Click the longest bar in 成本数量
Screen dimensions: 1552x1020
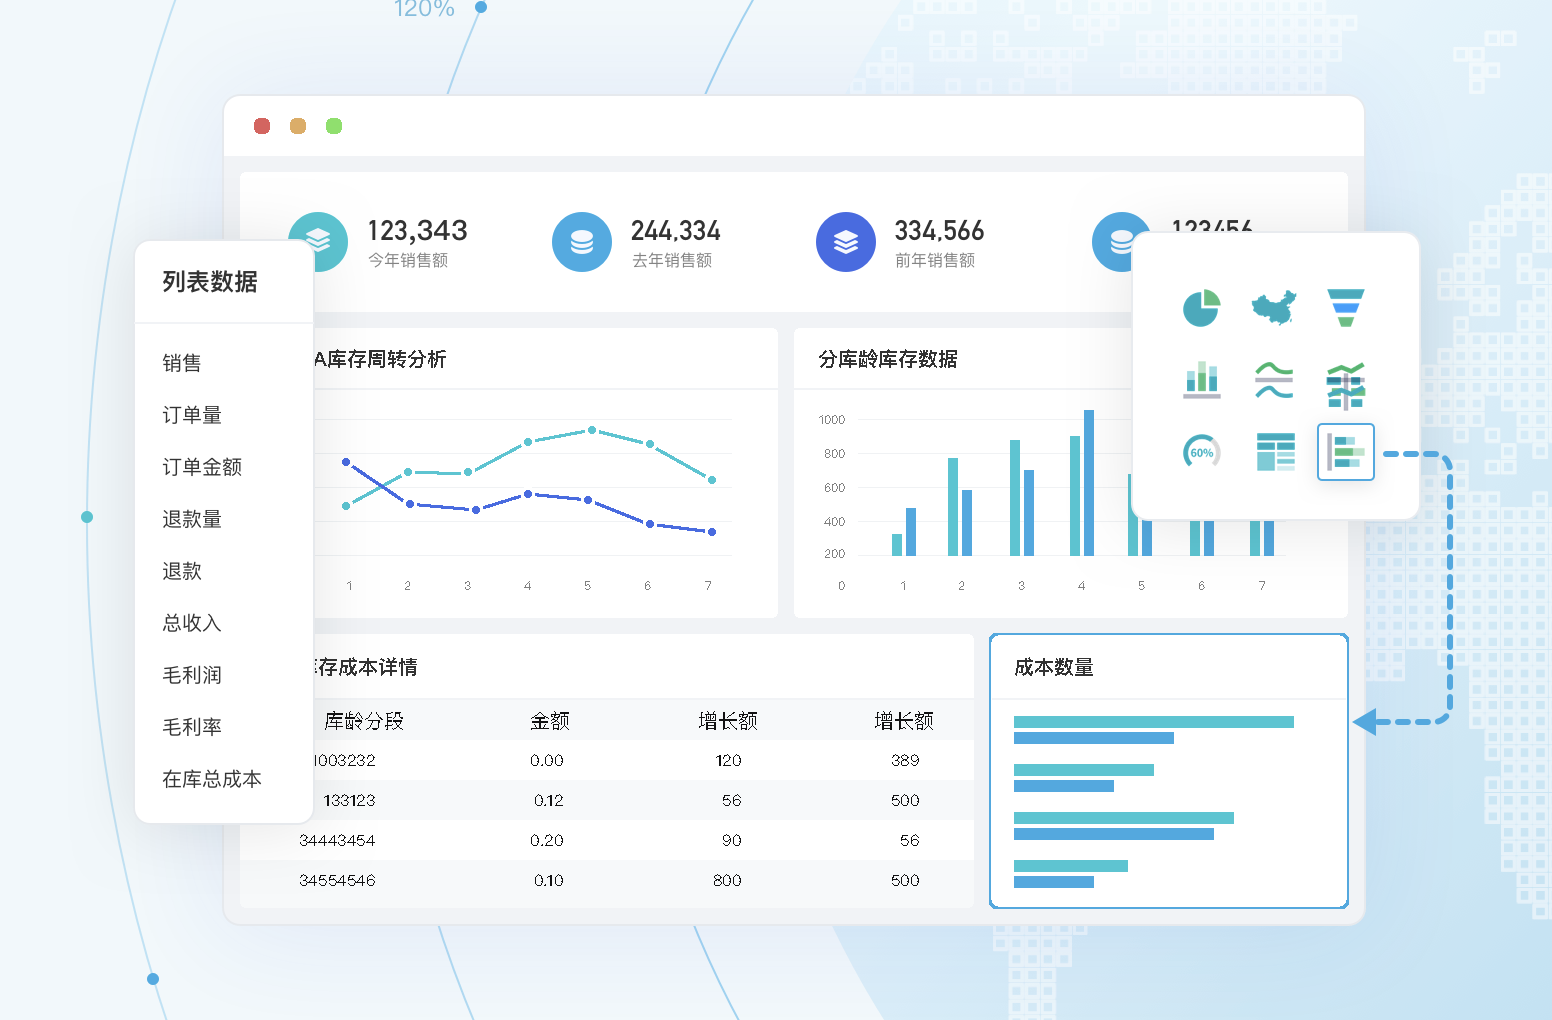(1152, 721)
